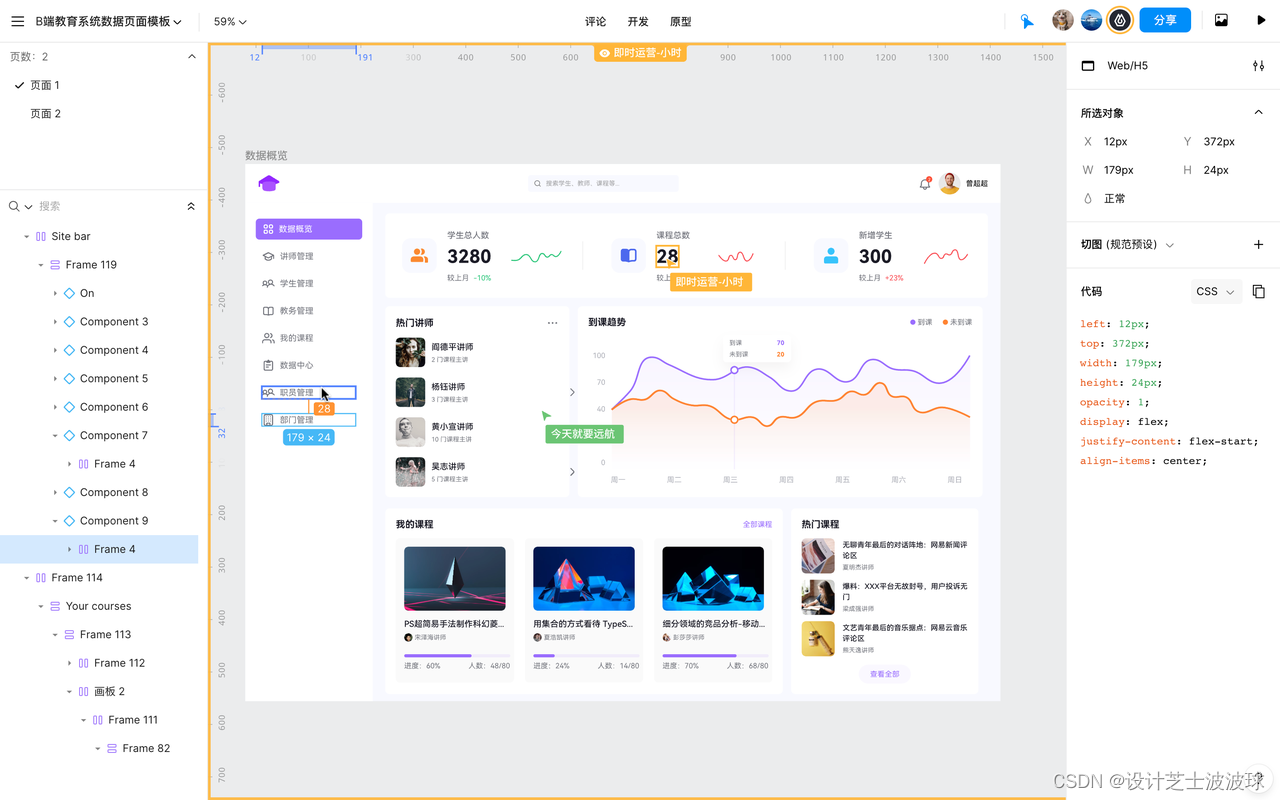Image resolution: width=1280 pixels, height=800 pixels.
Task: Click the blue 分享 button
Action: [1165, 20]
